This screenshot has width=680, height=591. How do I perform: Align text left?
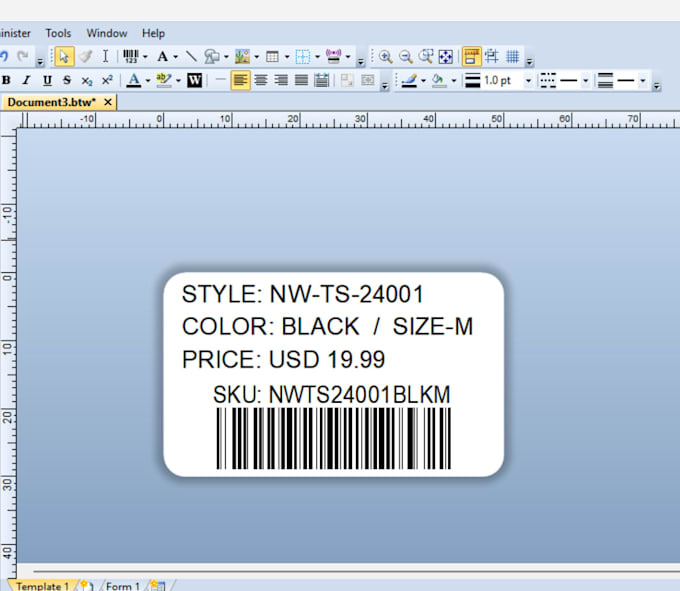pos(240,80)
